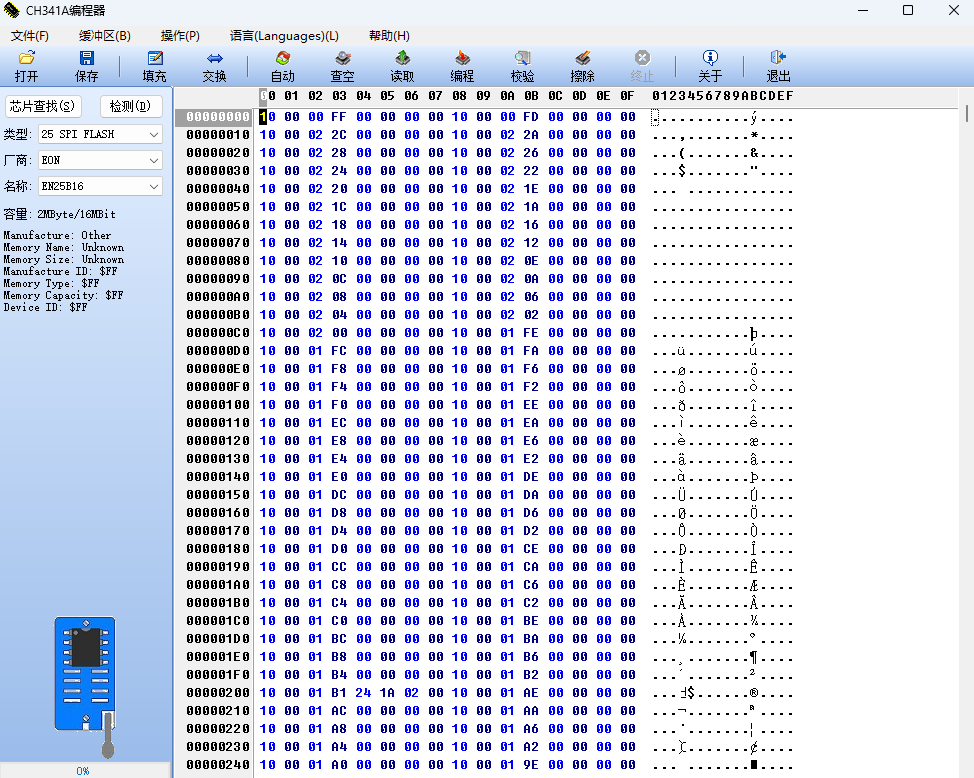The image size is (974, 778).
Task: Click hex byte FD in row 00000000
Action: (x=530, y=117)
